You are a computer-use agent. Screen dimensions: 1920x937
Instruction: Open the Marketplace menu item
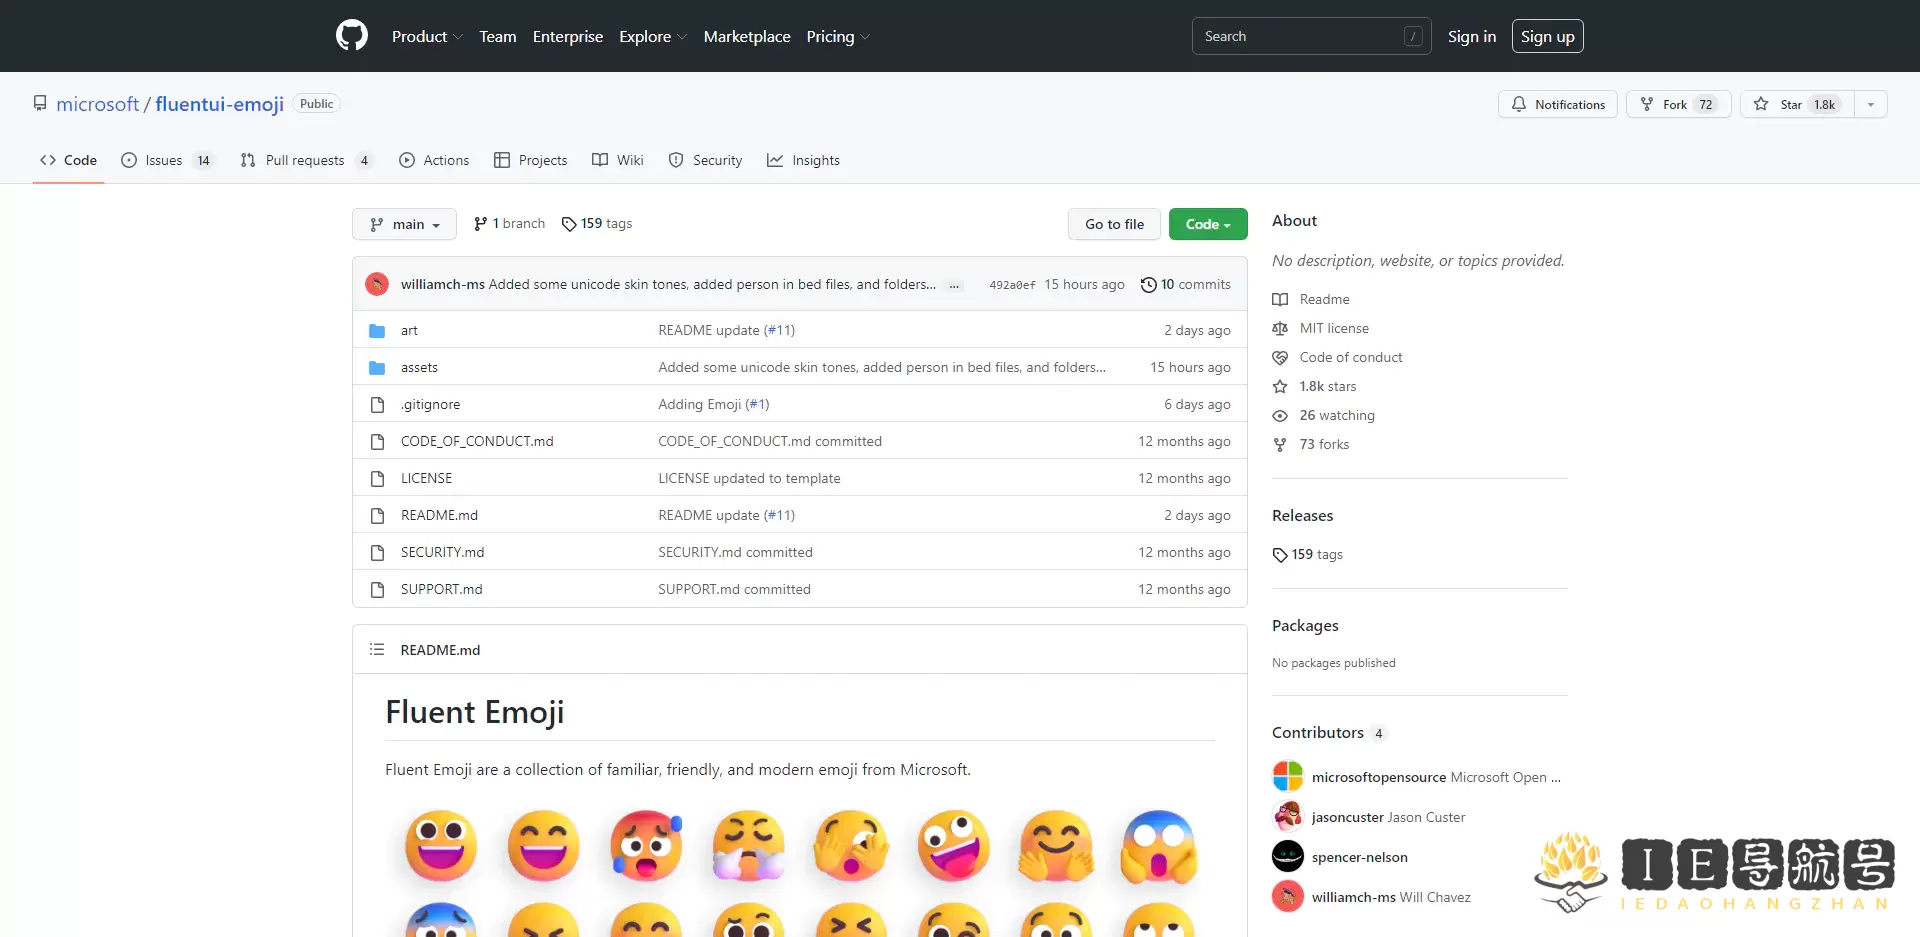tap(746, 36)
